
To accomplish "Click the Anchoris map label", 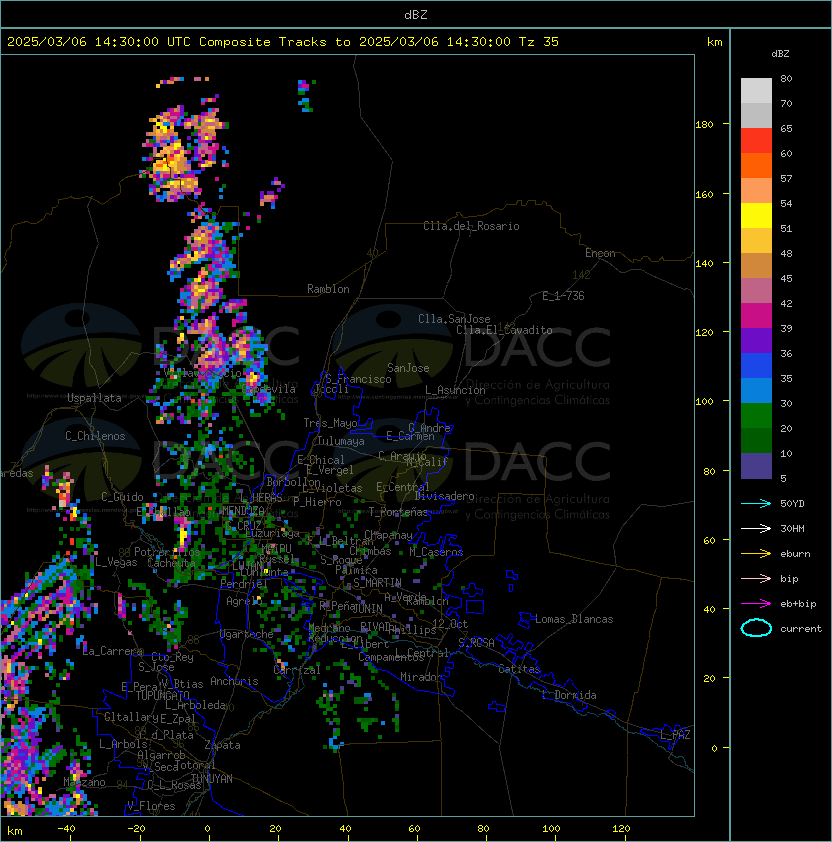I will [234, 681].
